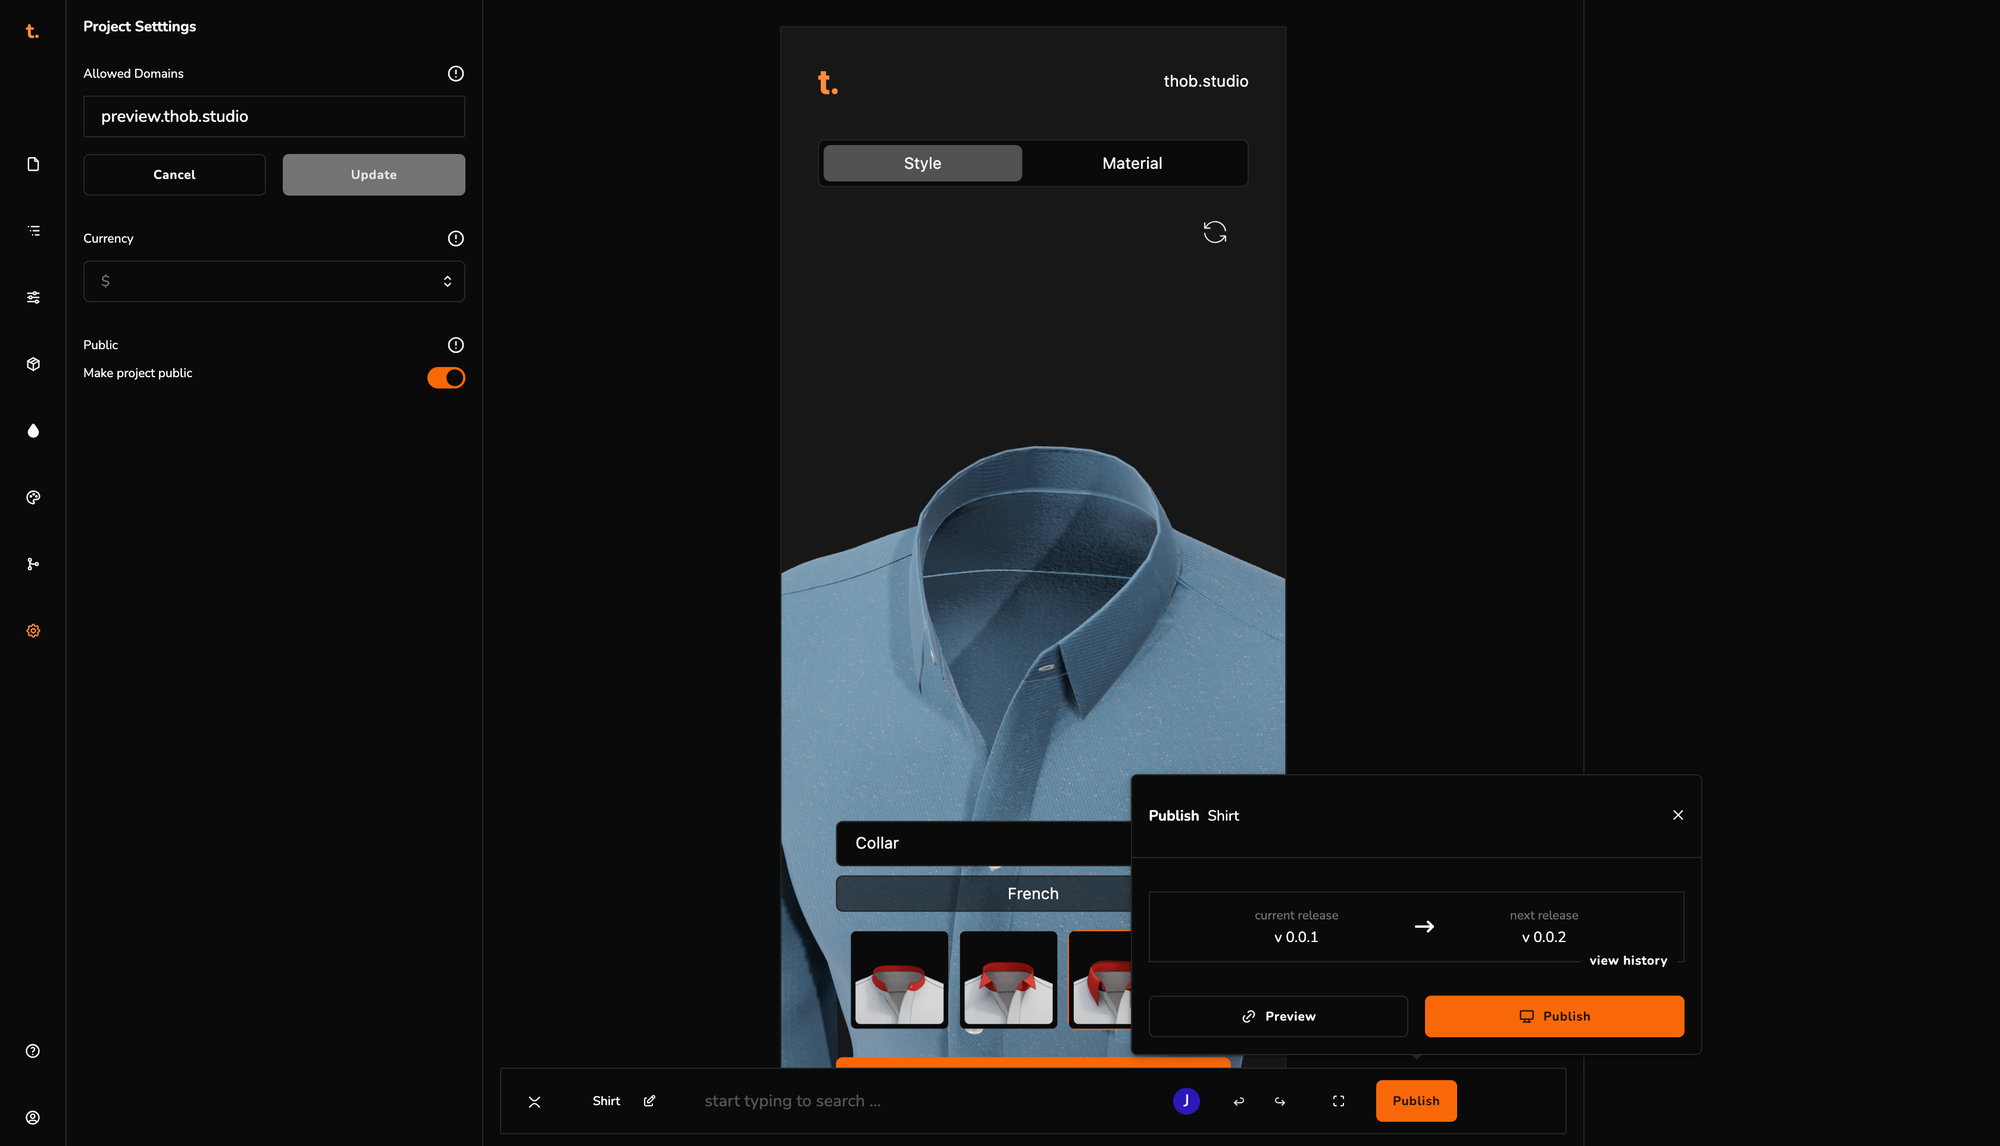This screenshot has width=2000, height=1146.
Task: Click Preview button in Publish dialog
Action: (x=1277, y=1015)
